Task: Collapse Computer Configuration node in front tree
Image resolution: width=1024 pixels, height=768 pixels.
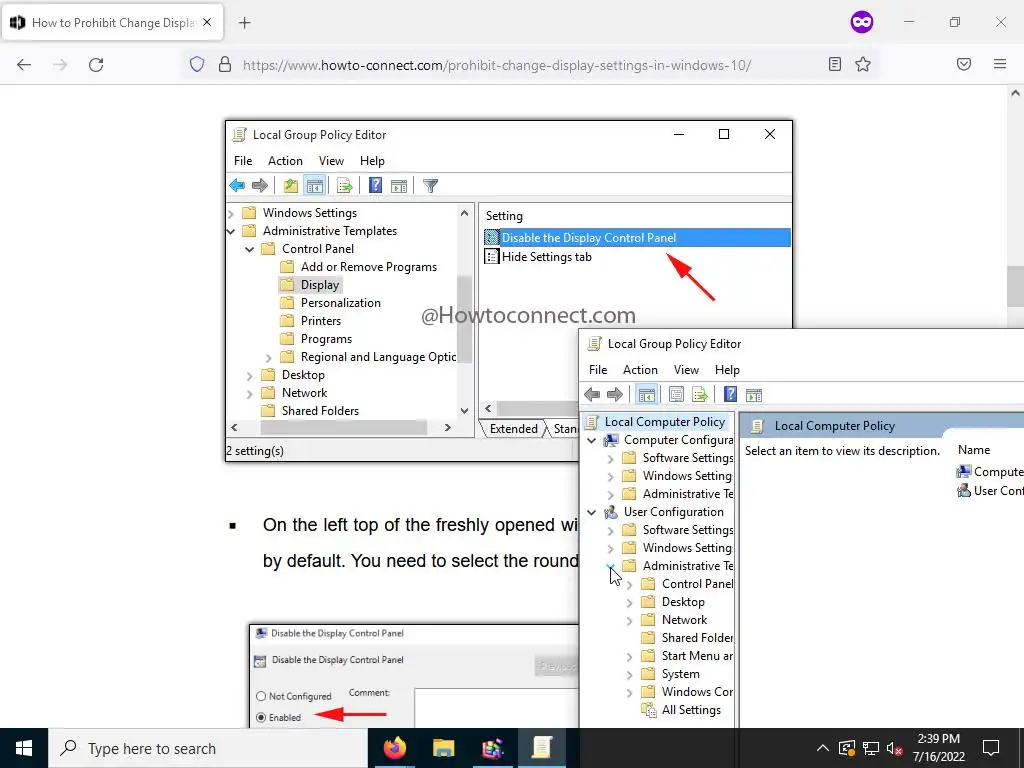Action: (x=592, y=440)
